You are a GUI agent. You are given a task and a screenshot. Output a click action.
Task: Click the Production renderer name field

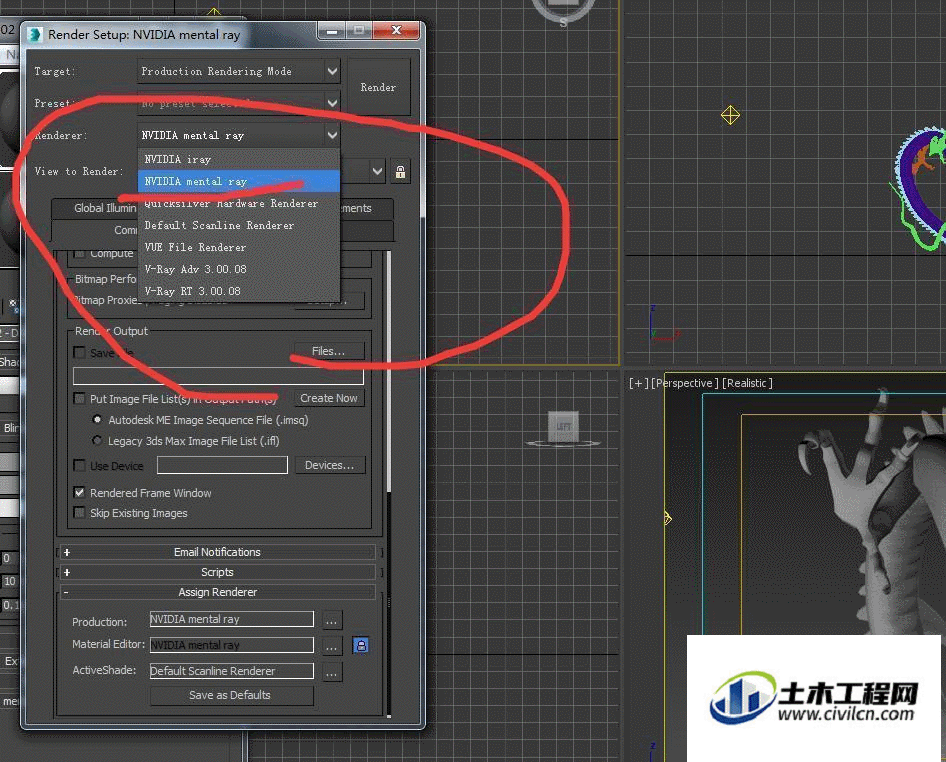[x=232, y=619]
